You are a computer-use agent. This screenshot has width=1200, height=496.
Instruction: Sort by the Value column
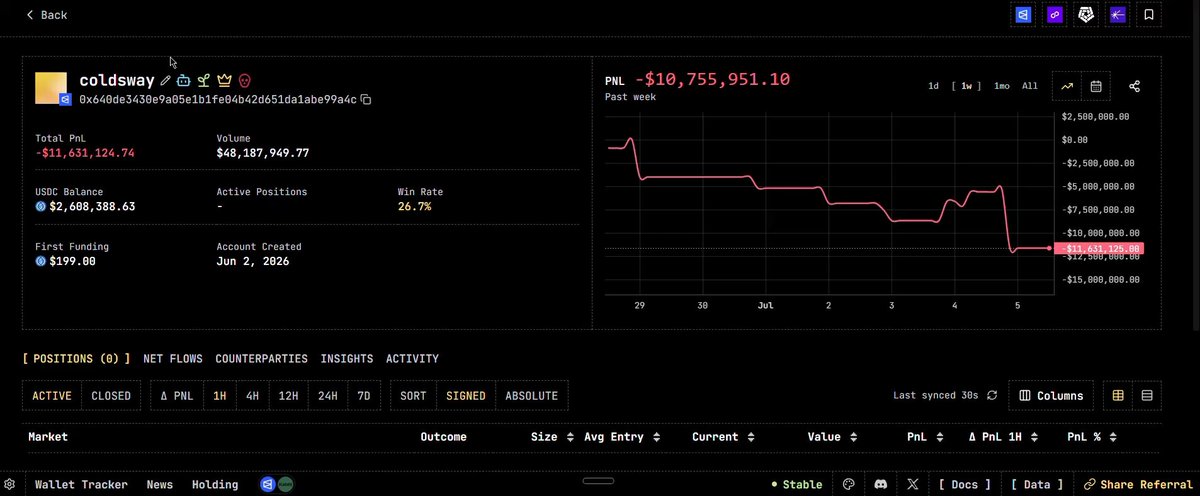(831, 437)
